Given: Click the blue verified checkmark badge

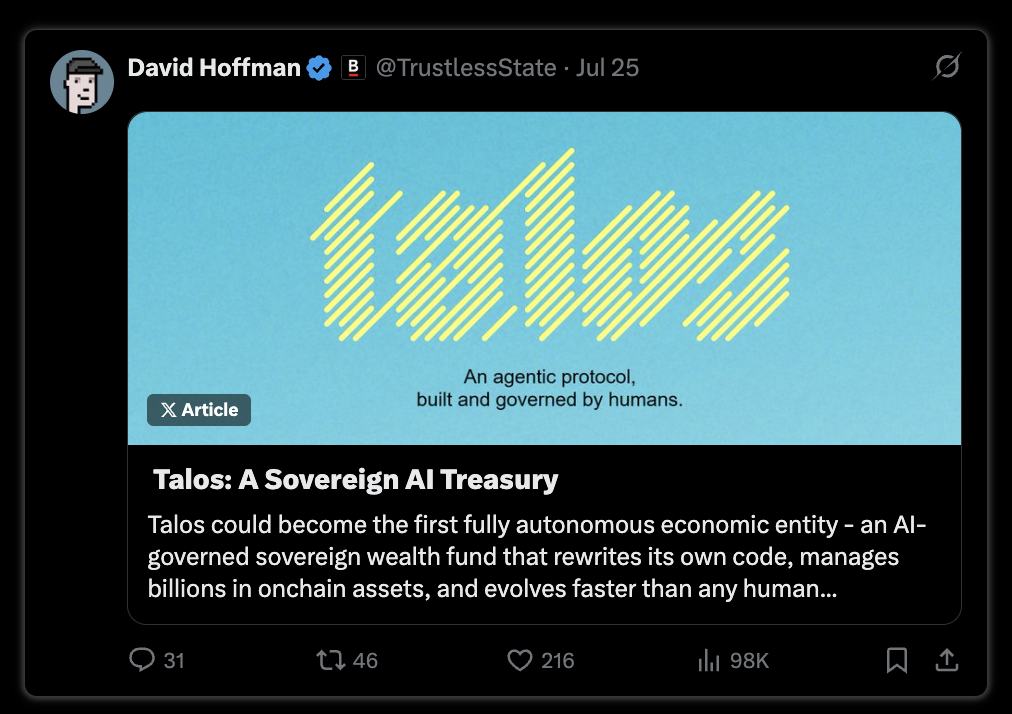Looking at the screenshot, I should pyautogui.click(x=319, y=68).
